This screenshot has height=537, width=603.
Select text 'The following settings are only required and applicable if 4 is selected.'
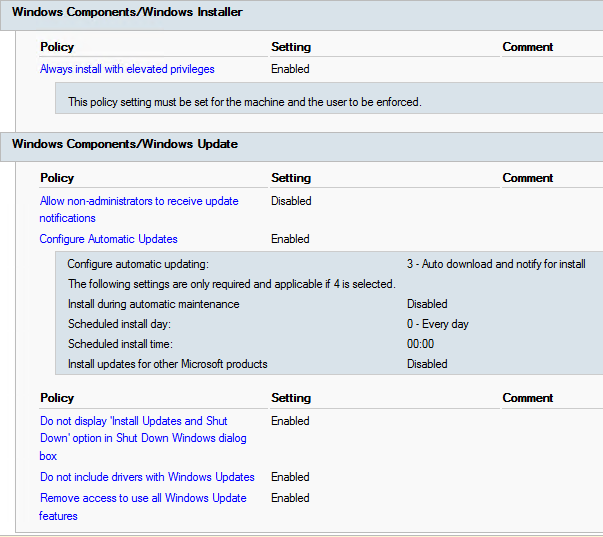point(232,284)
